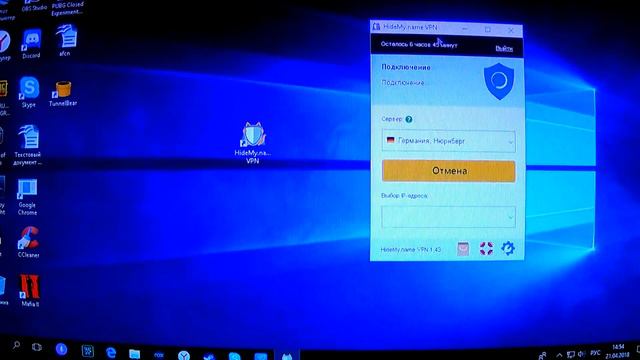The image size is (640, 360).
Task: Select the PUBG Closed Experiment desktop icon
Action: click(67, 8)
